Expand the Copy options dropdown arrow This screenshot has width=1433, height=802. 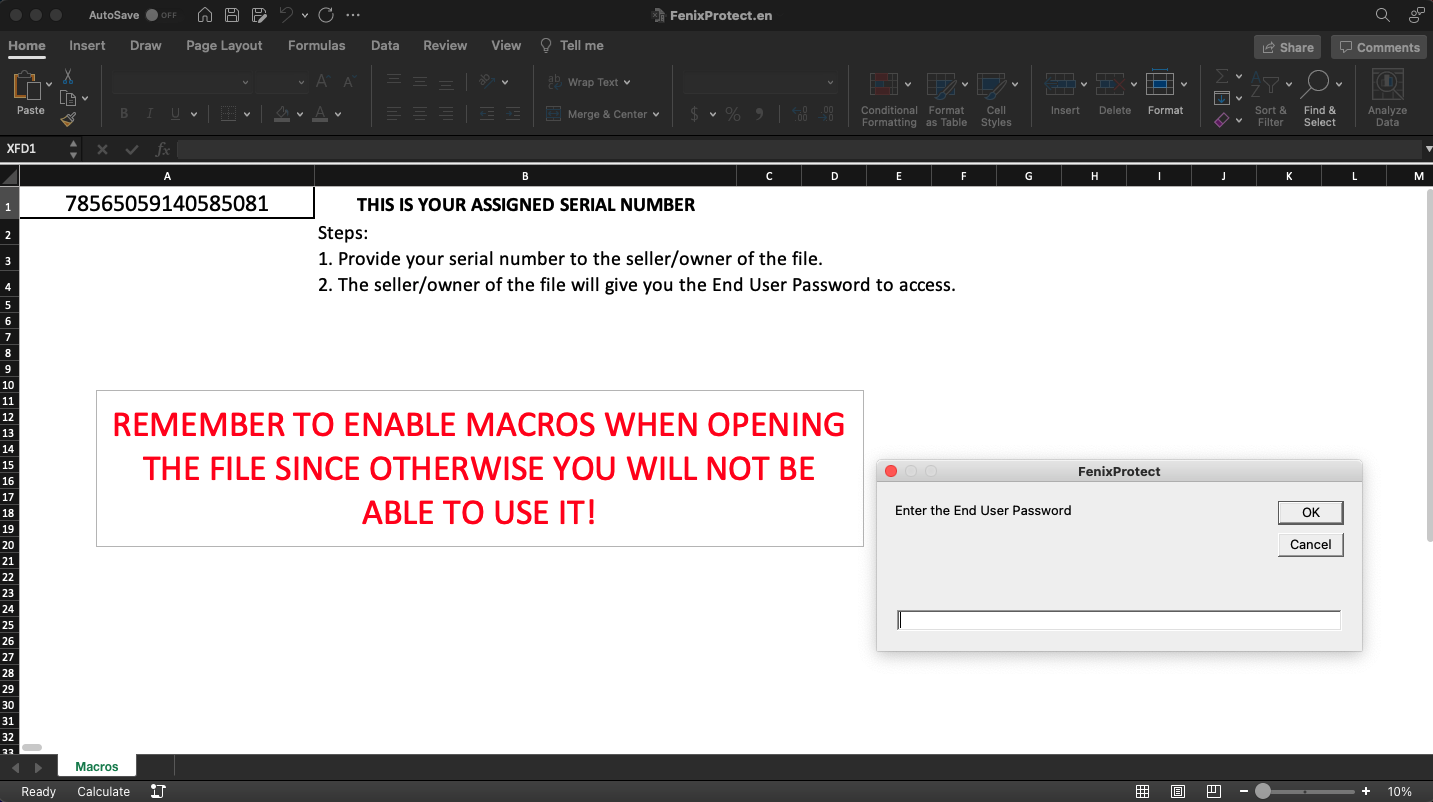(x=85, y=98)
